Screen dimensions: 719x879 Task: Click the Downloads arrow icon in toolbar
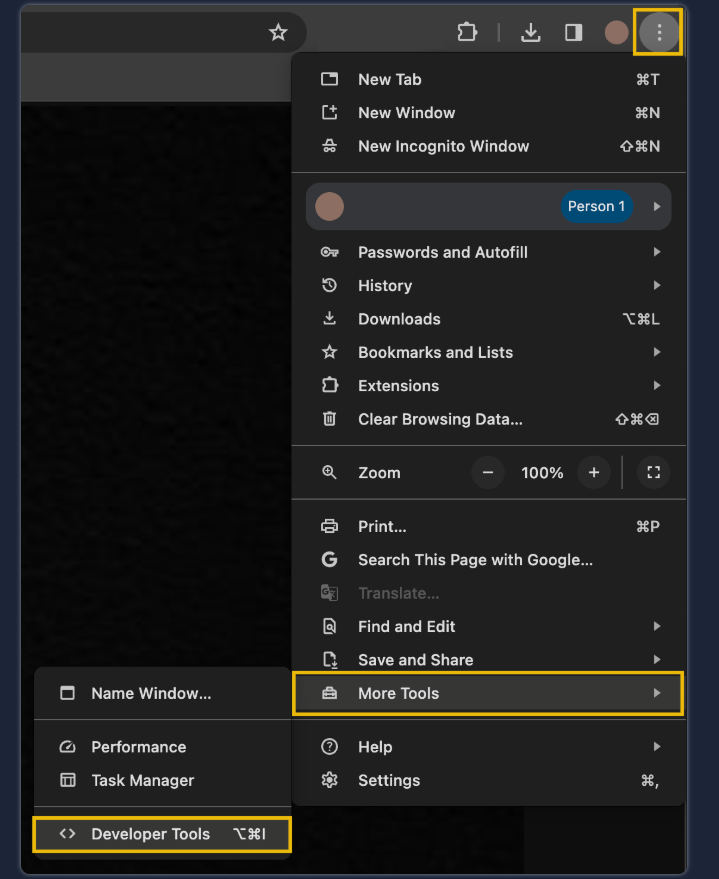[531, 33]
